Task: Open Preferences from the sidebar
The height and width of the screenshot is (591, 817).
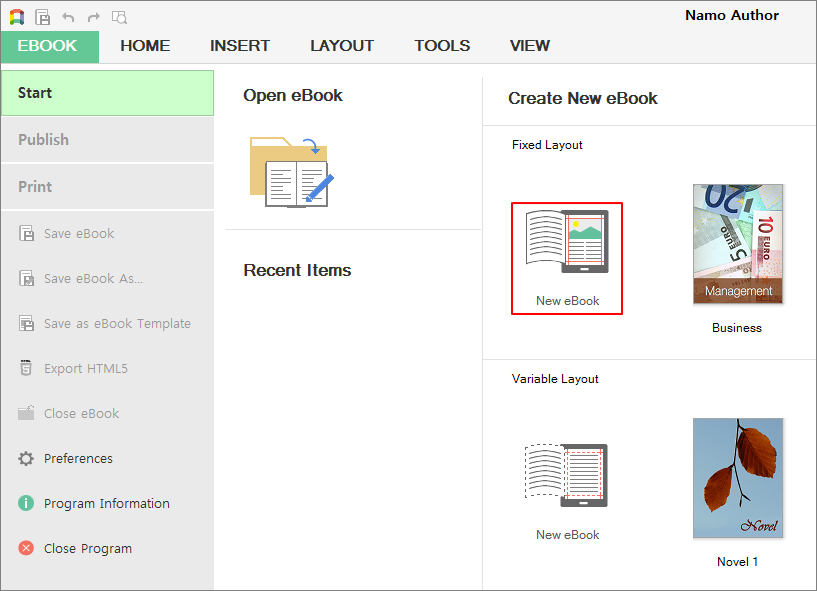Action: 78,459
